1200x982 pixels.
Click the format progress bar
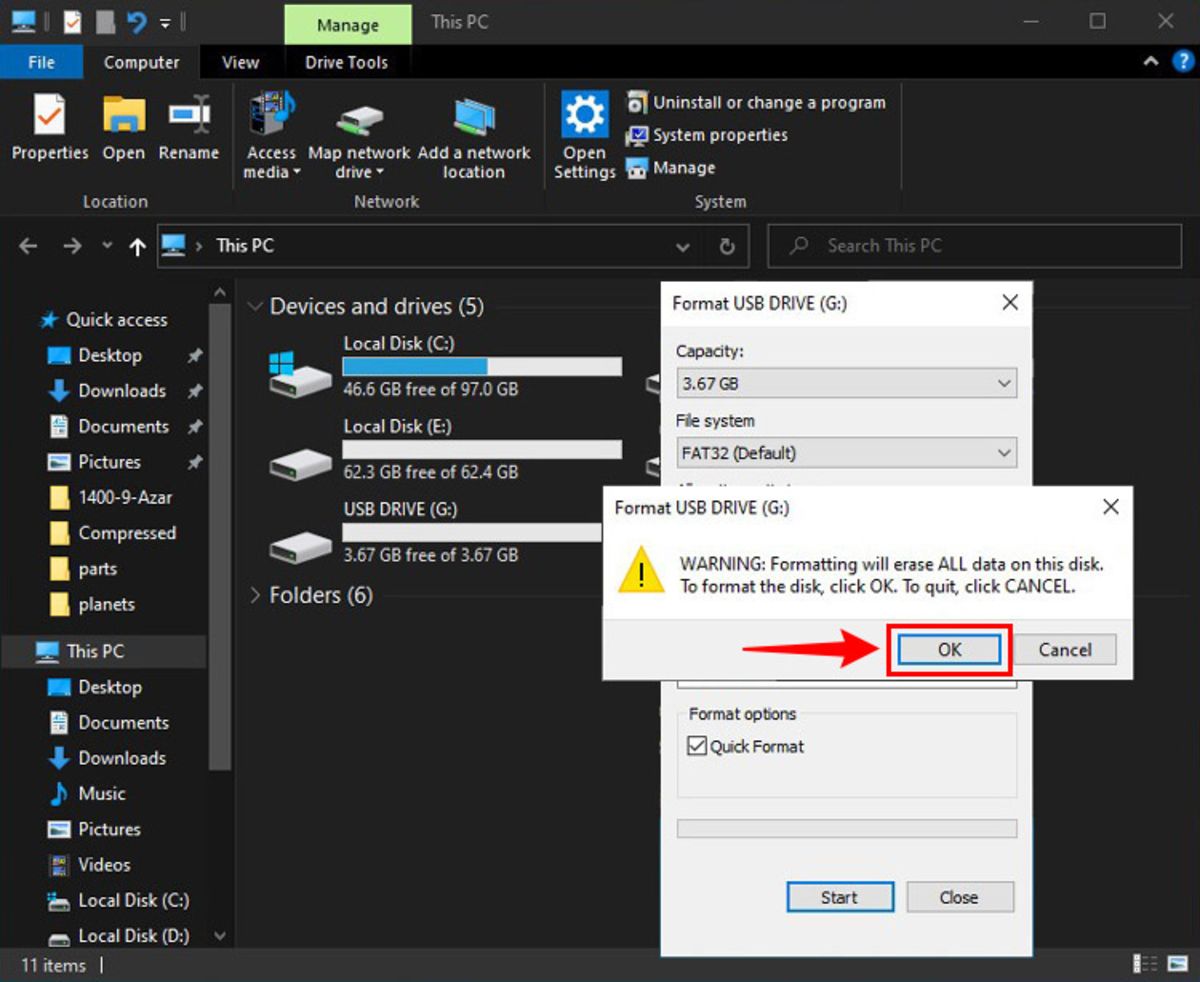(846, 828)
